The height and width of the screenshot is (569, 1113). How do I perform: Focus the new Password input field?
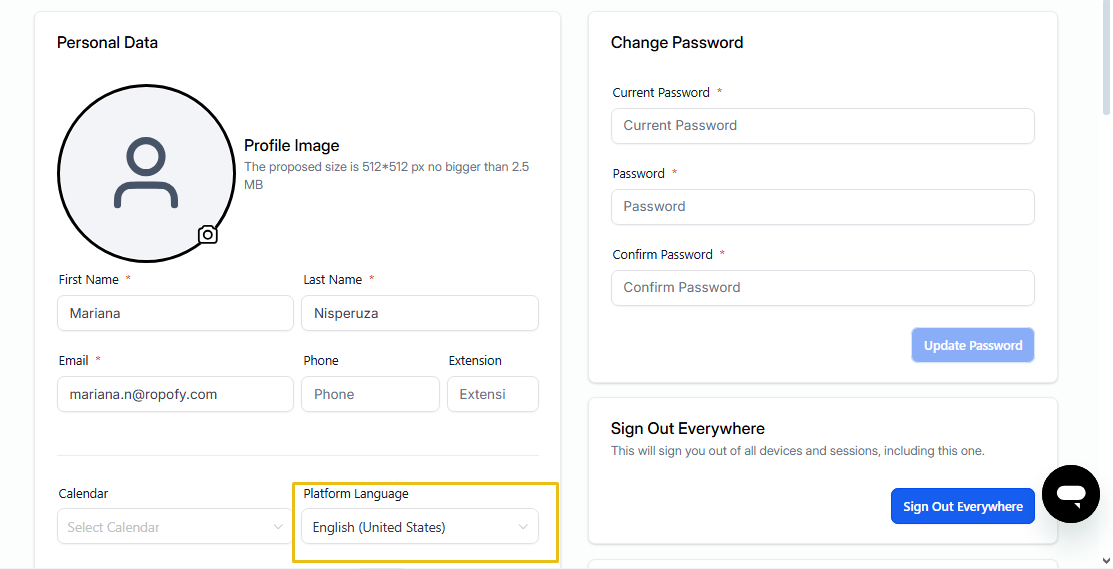click(823, 206)
